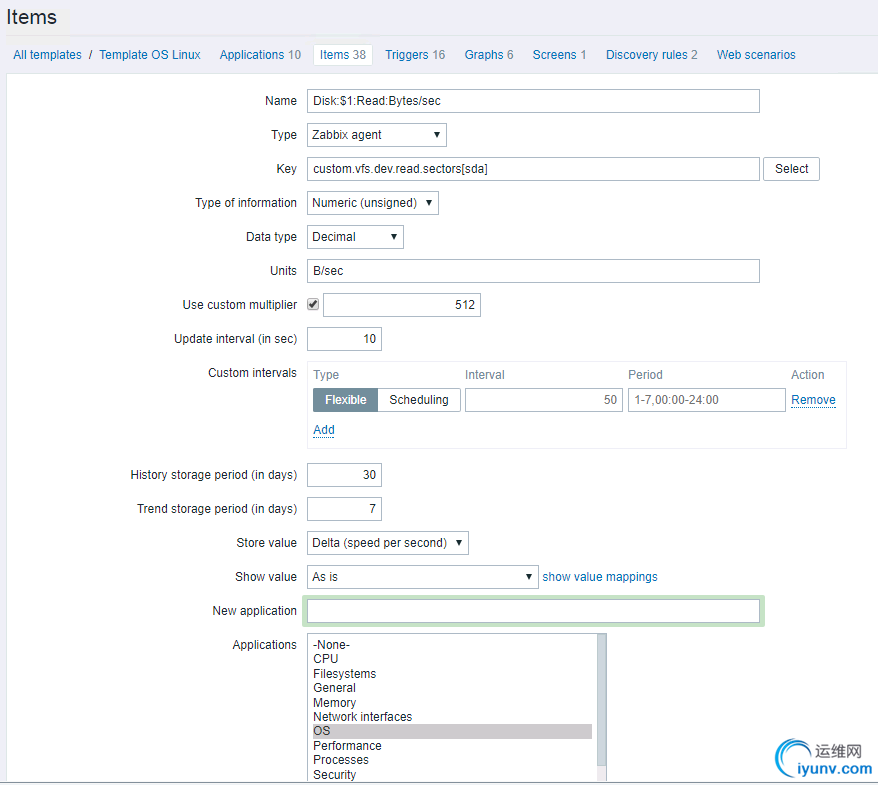This screenshot has width=878, height=785.
Task: Click the New application input field
Action: coord(533,611)
